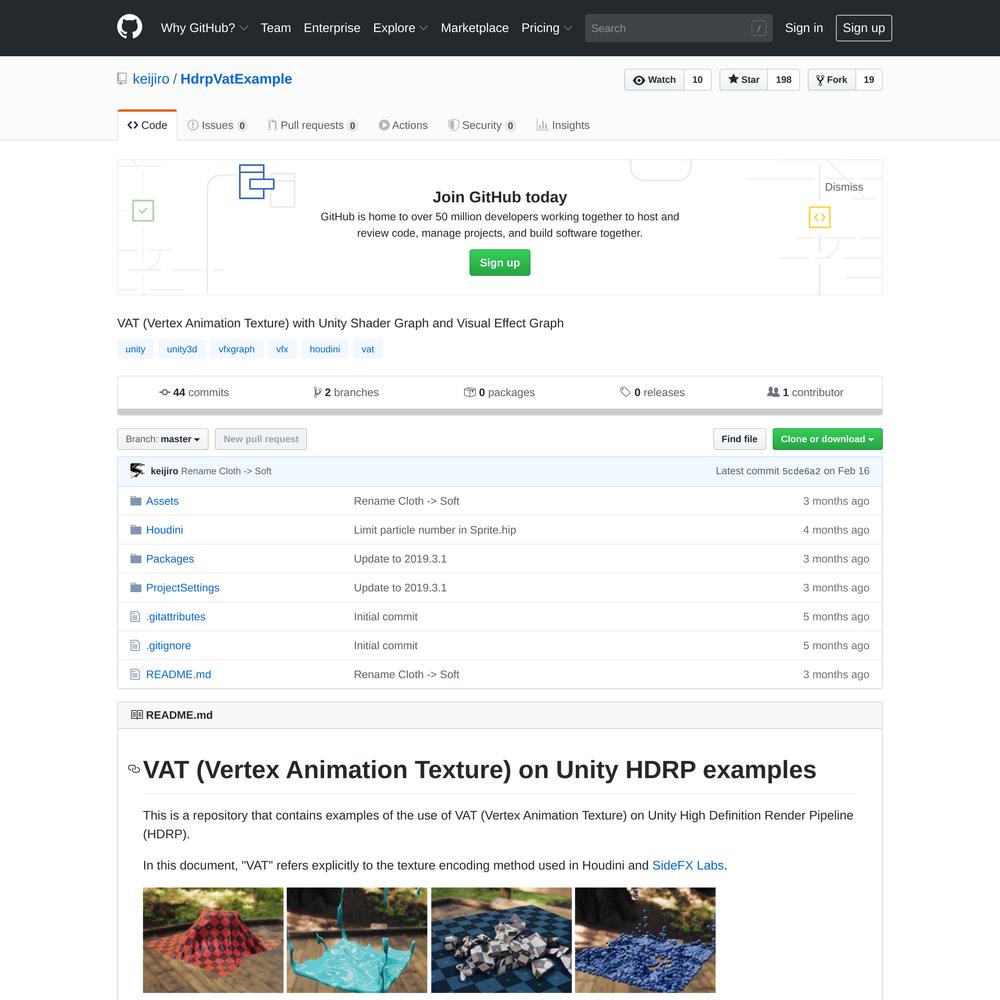Image resolution: width=1000 pixels, height=1000 pixels.
Task: Click the README.md file icon in list
Action: pyautogui.click(x=135, y=674)
